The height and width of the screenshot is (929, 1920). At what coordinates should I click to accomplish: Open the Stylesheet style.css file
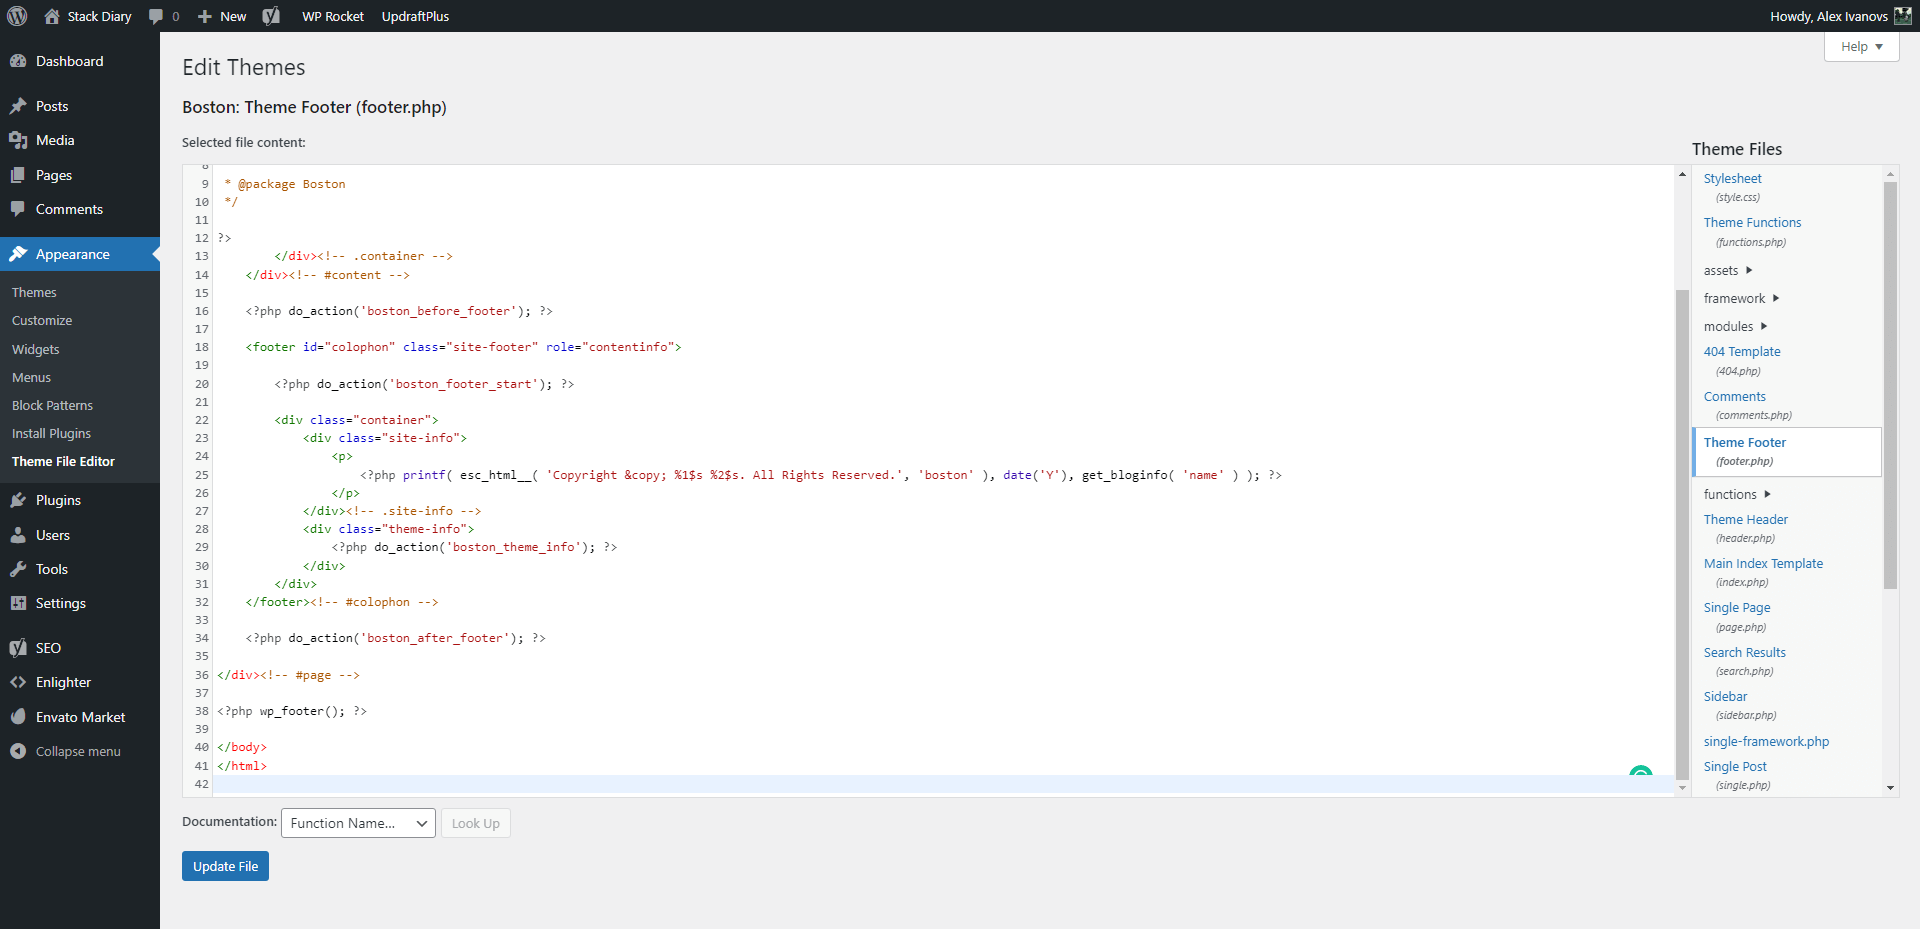[1732, 178]
